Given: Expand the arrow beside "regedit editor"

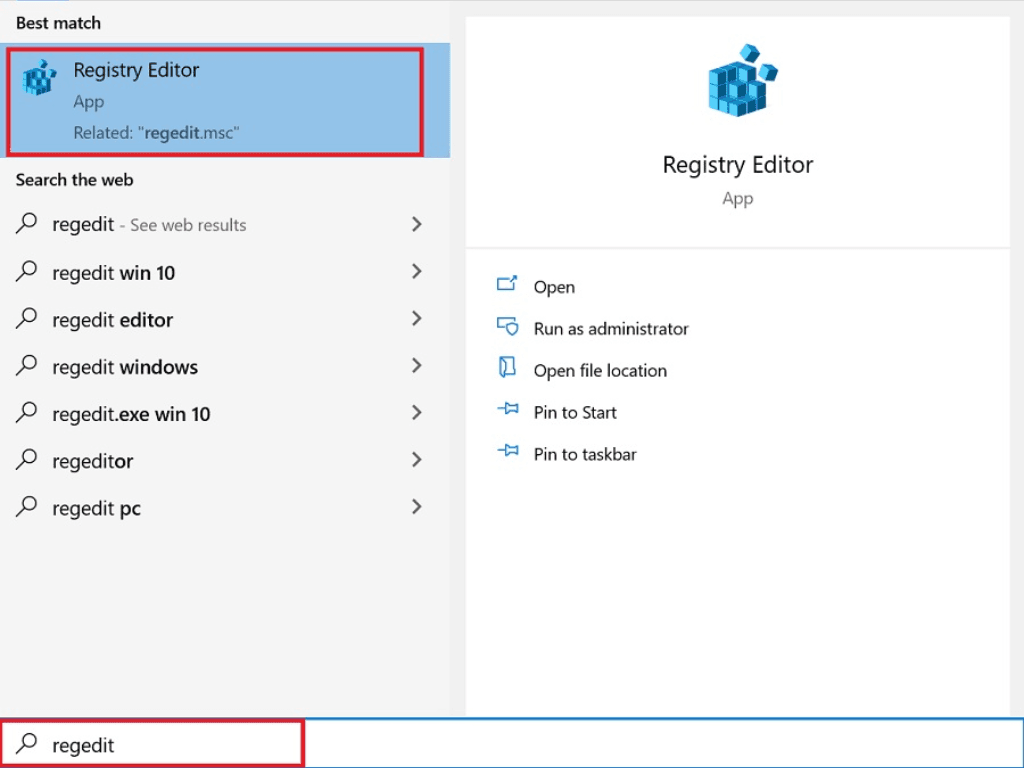Looking at the screenshot, I should [417, 319].
